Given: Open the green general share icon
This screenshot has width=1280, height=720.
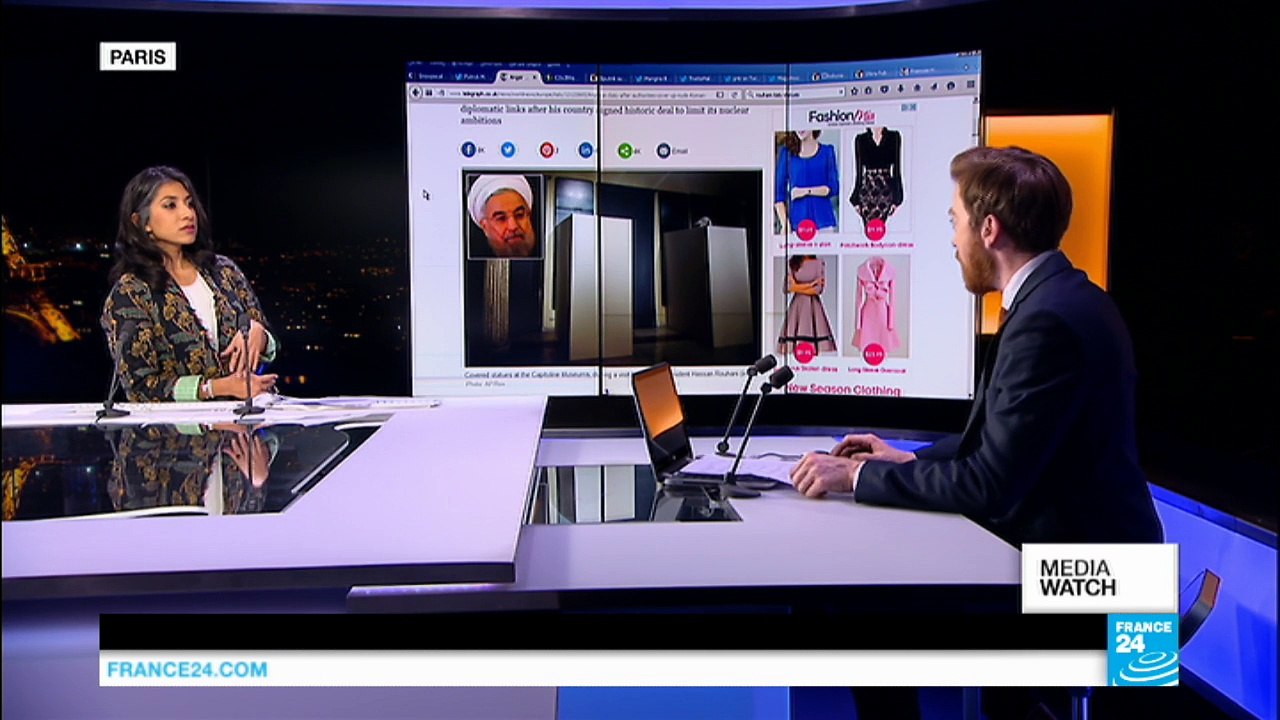Looking at the screenshot, I should 625,151.
